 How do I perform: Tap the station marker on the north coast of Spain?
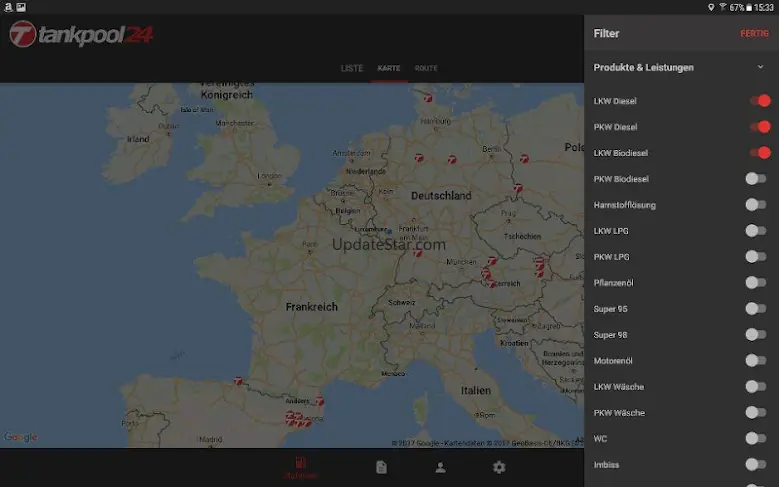coord(238,381)
